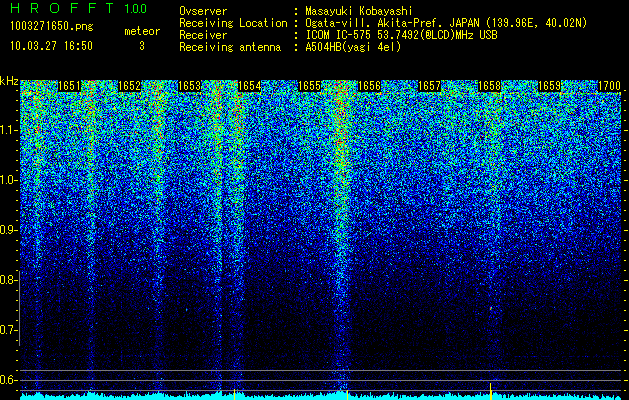The width and height of the screenshot is (629, 400).
Task: Click the 1655 time marker
Action: tap(310, 86)
